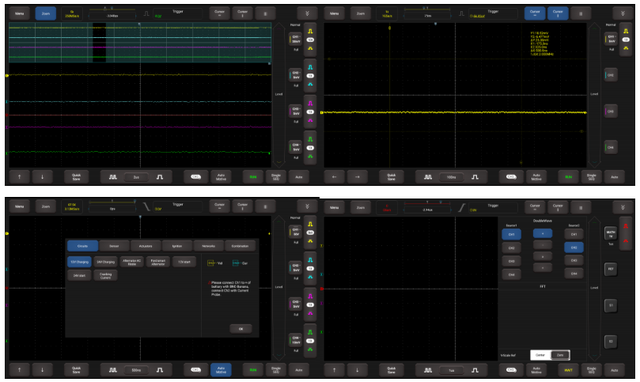The image size is (640, 382).
Task: Click the up arrow in top-left scope
Action: pos(19,177)
